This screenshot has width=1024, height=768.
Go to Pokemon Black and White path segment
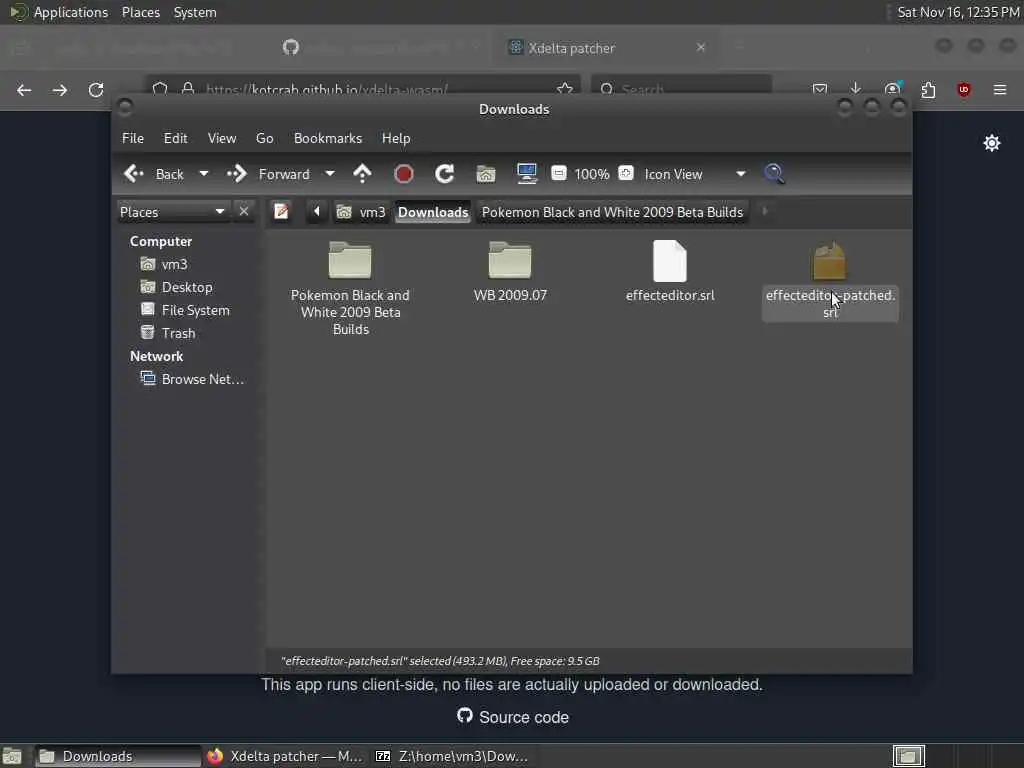click(x=613, y=212)
